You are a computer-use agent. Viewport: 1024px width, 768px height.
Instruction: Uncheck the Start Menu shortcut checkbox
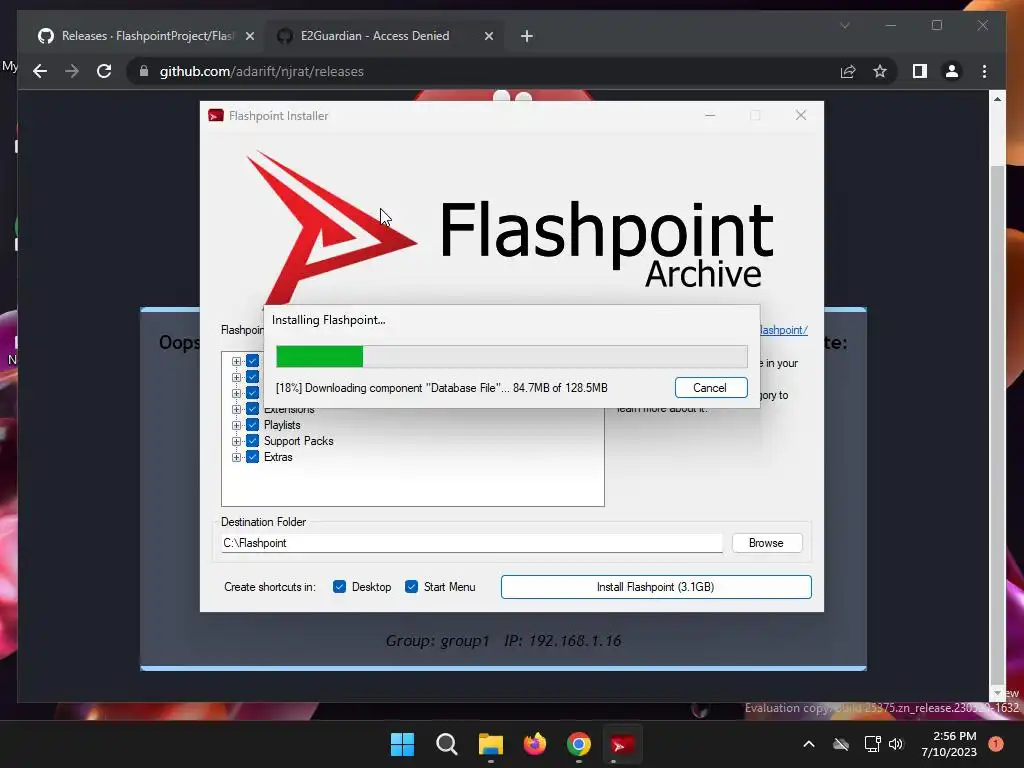(x=411, y=587)
